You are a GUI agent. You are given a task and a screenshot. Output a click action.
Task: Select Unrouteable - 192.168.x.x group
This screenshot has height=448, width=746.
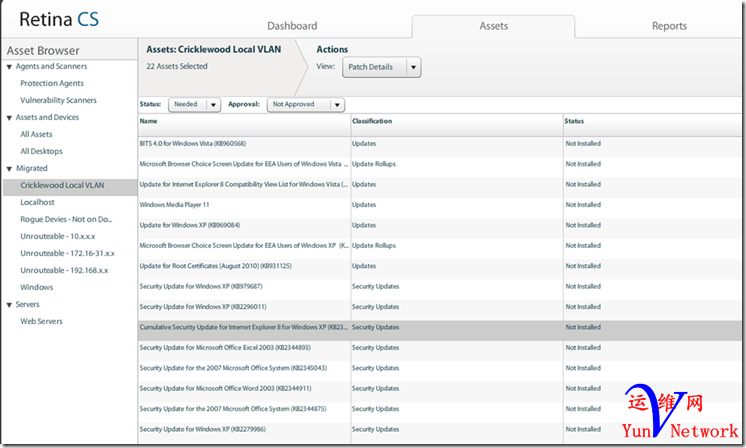[x=64, y=271]
